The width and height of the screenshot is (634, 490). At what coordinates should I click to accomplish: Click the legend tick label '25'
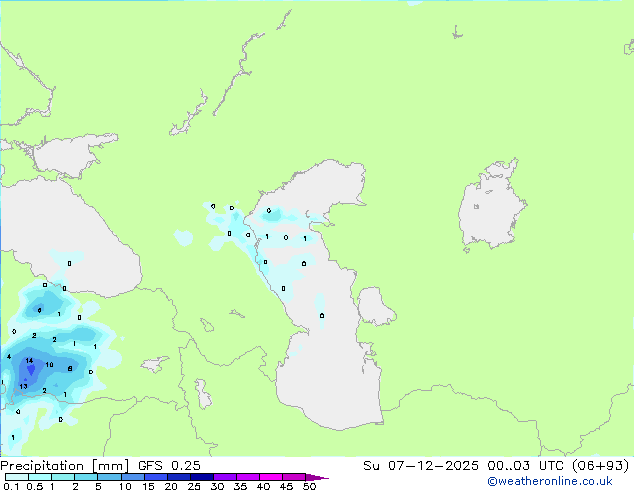pyautogui.click(x=194, y=486)
